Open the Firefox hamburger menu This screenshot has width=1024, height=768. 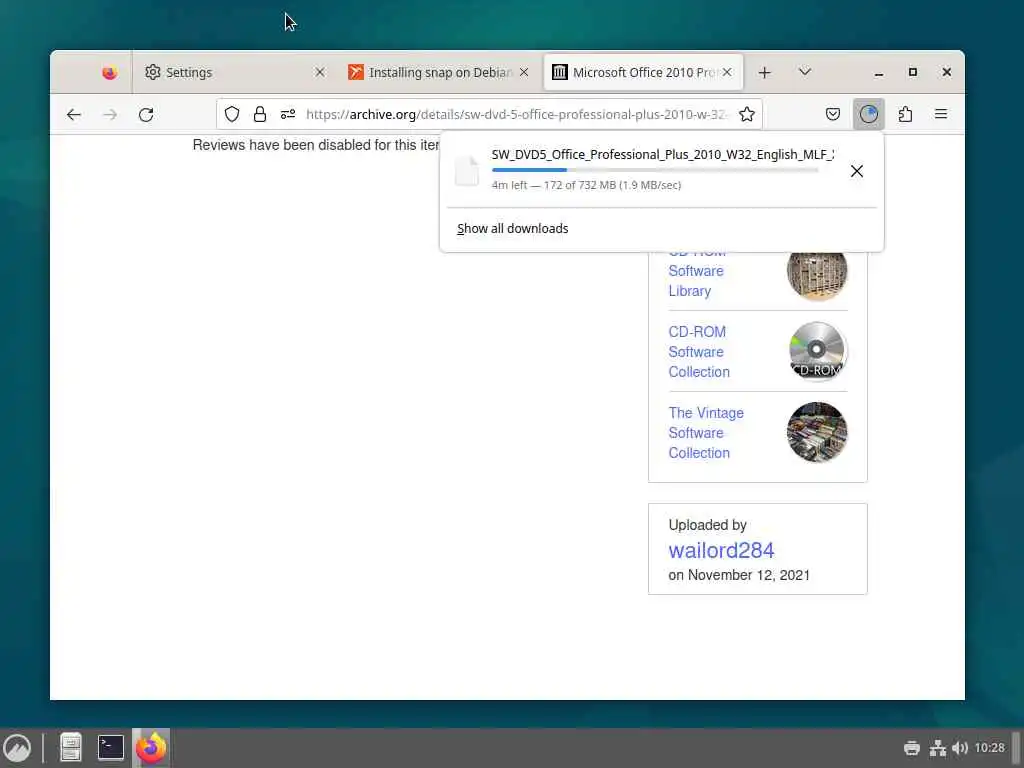(941, 114)
